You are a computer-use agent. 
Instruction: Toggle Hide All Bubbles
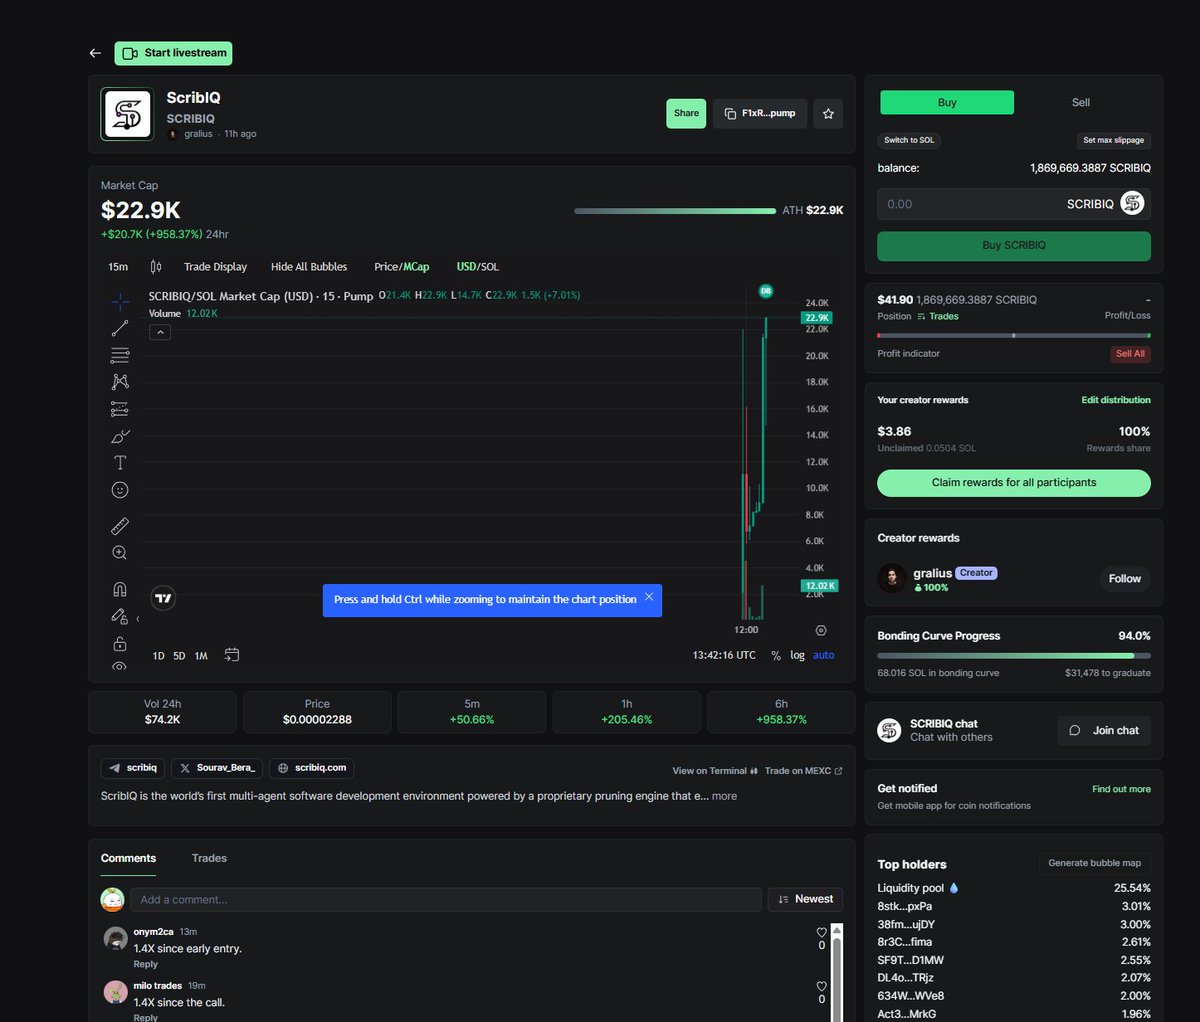coord(309,267)
